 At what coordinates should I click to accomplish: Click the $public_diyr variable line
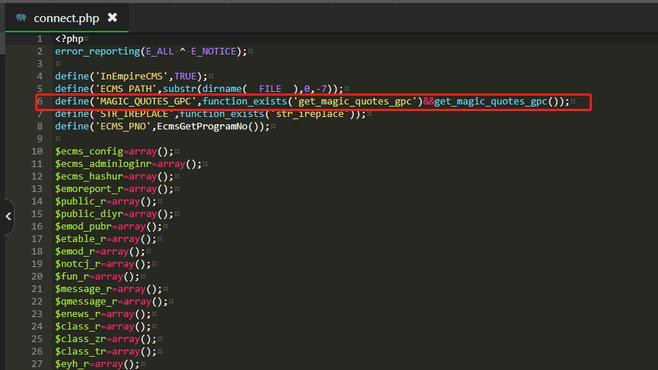pyautogui.click(x=114, y=214)
